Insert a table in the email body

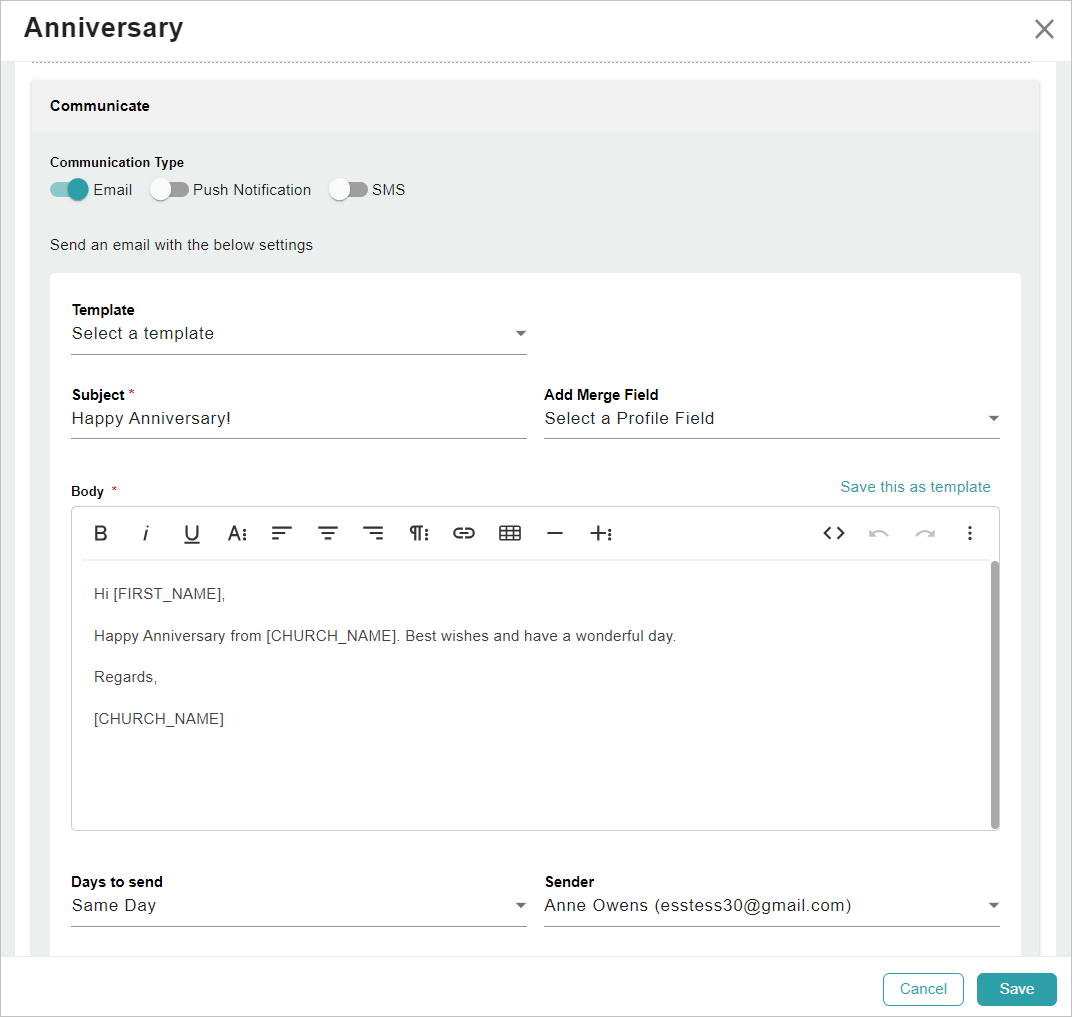(x=510, y=533)
